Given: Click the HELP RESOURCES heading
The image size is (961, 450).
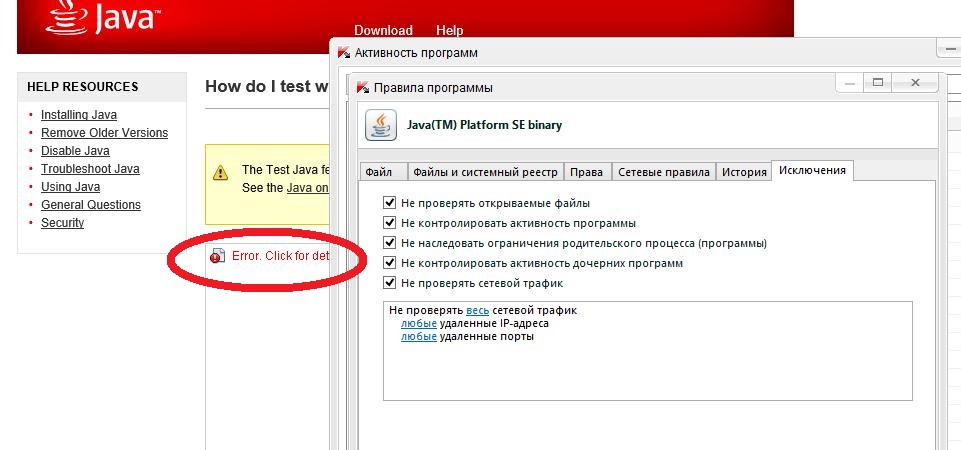Looking at the screenshot, I should (x=83, y=86).
